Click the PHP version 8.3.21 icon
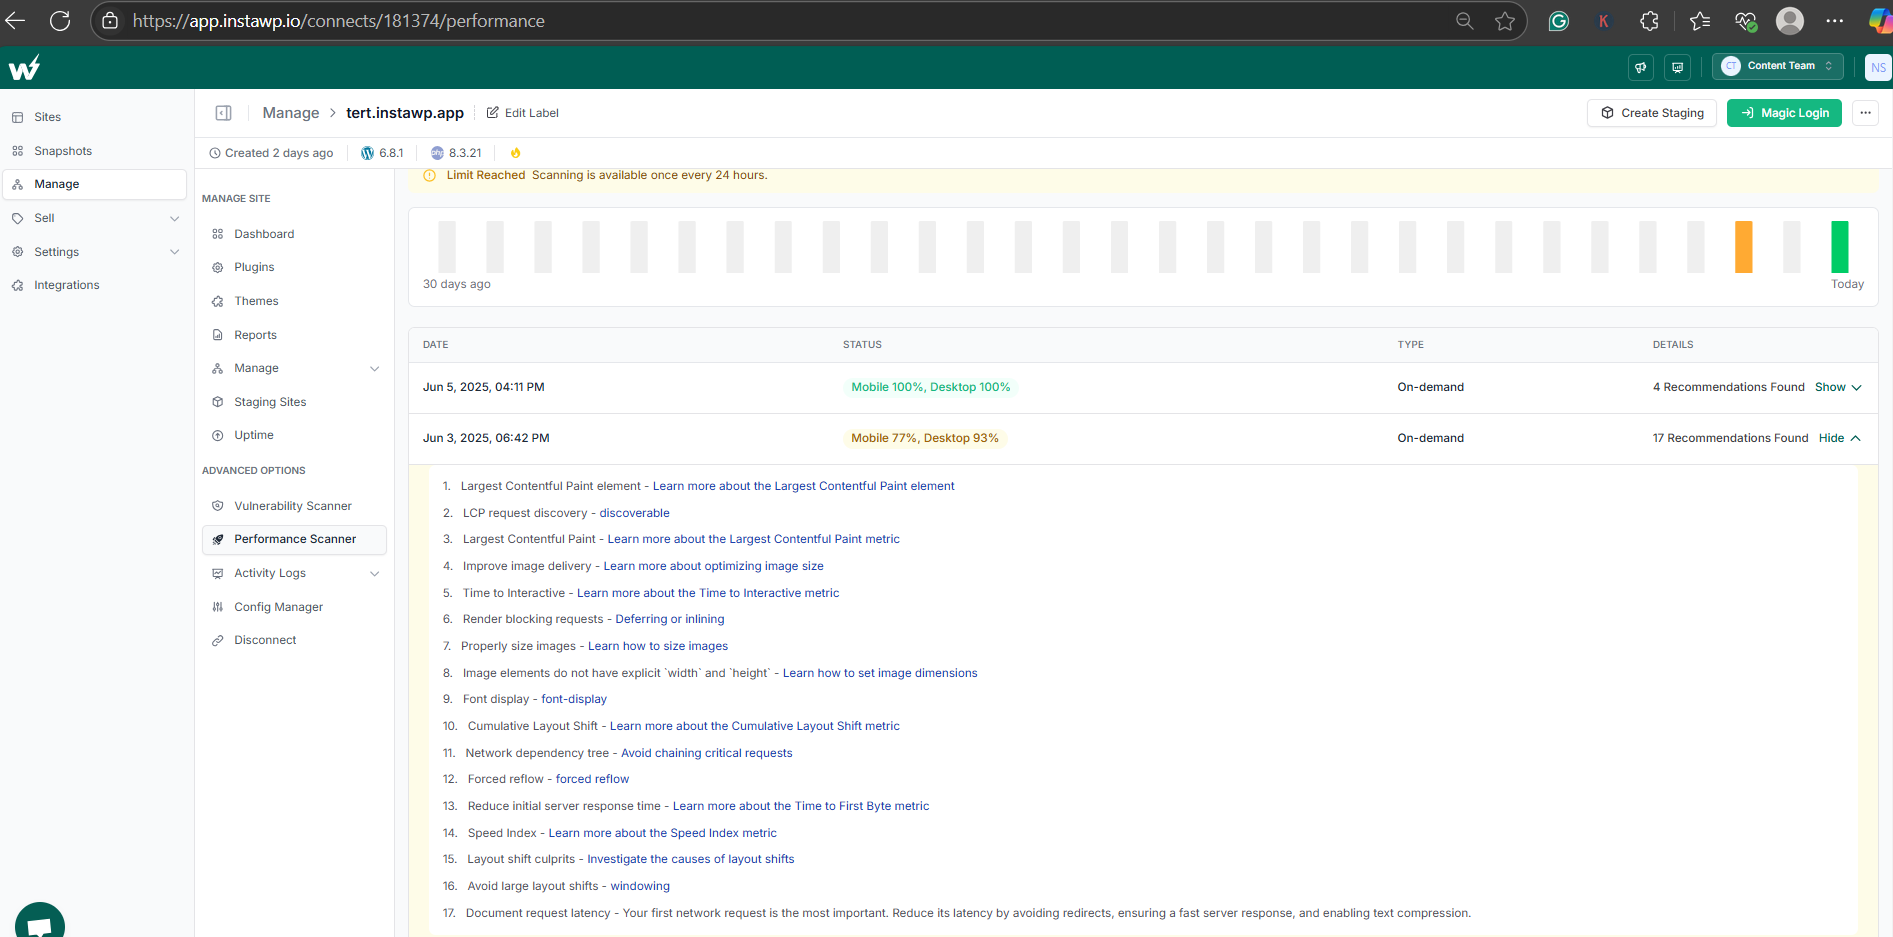Image resolution: width=1893 pixels, height=937 pixels. coord(437,153)
